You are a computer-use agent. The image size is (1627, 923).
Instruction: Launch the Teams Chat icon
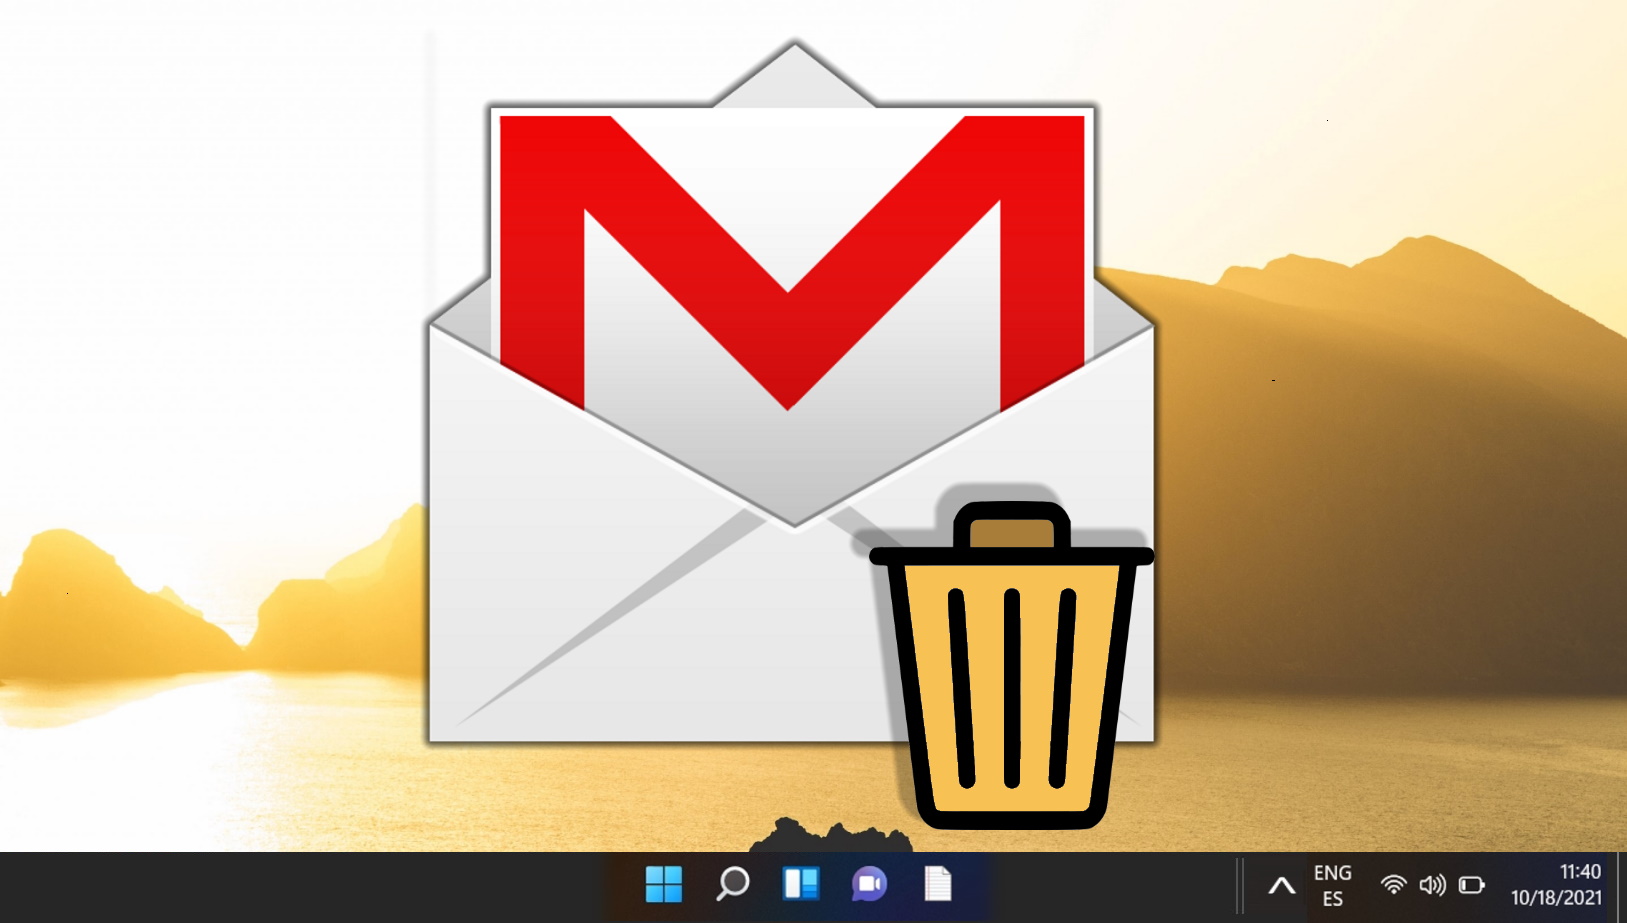click(x=869, y=884)
